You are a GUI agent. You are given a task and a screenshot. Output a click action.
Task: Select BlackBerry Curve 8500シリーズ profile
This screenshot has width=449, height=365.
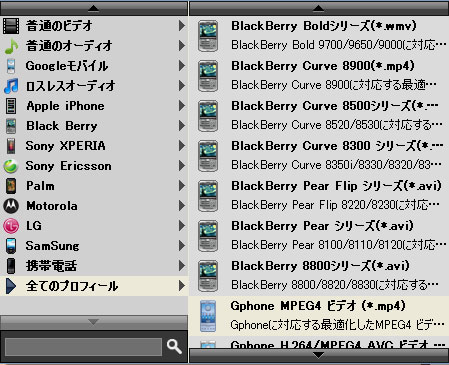tap(319, 116)
